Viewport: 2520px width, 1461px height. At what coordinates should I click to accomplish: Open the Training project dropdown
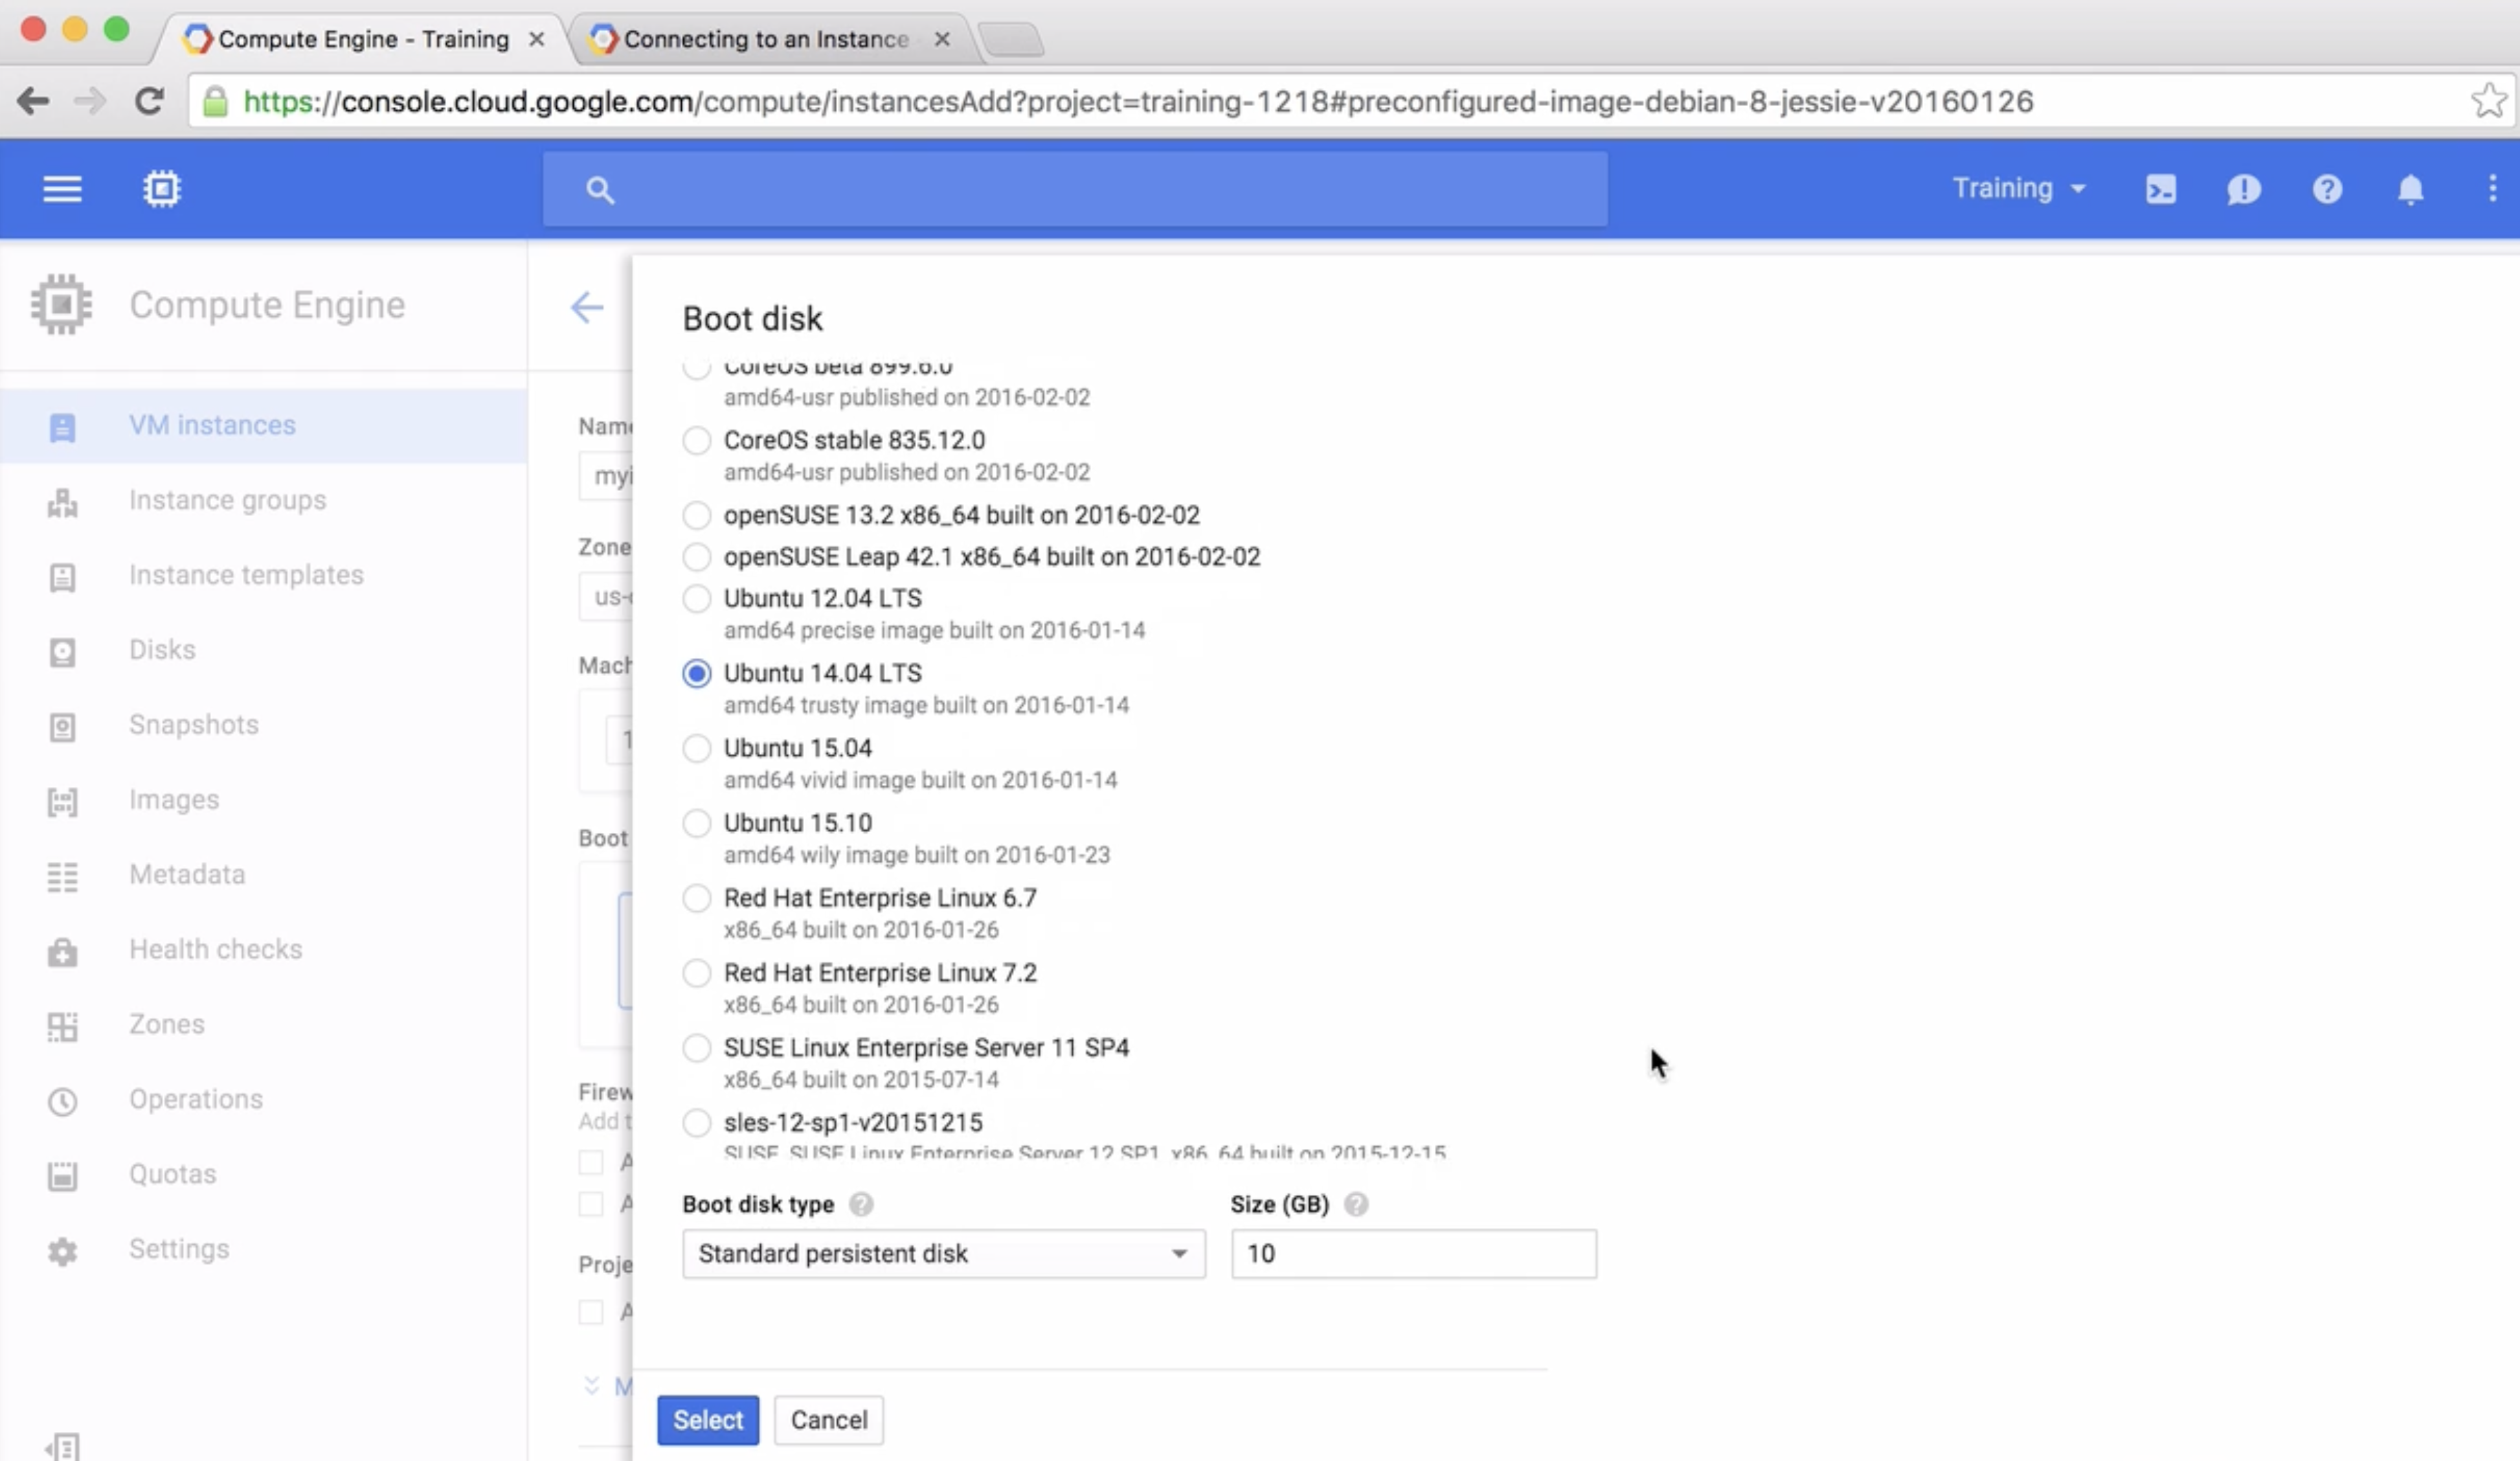(x=2019, y=189)
